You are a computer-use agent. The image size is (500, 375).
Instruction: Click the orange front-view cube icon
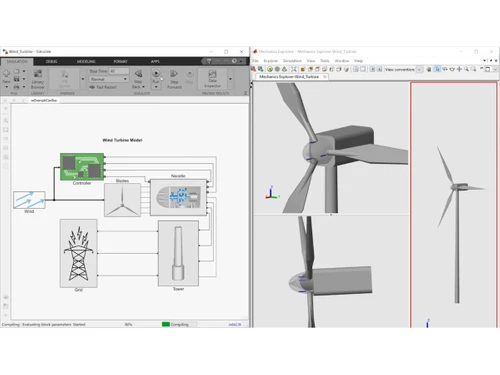[x=303, y=69]
